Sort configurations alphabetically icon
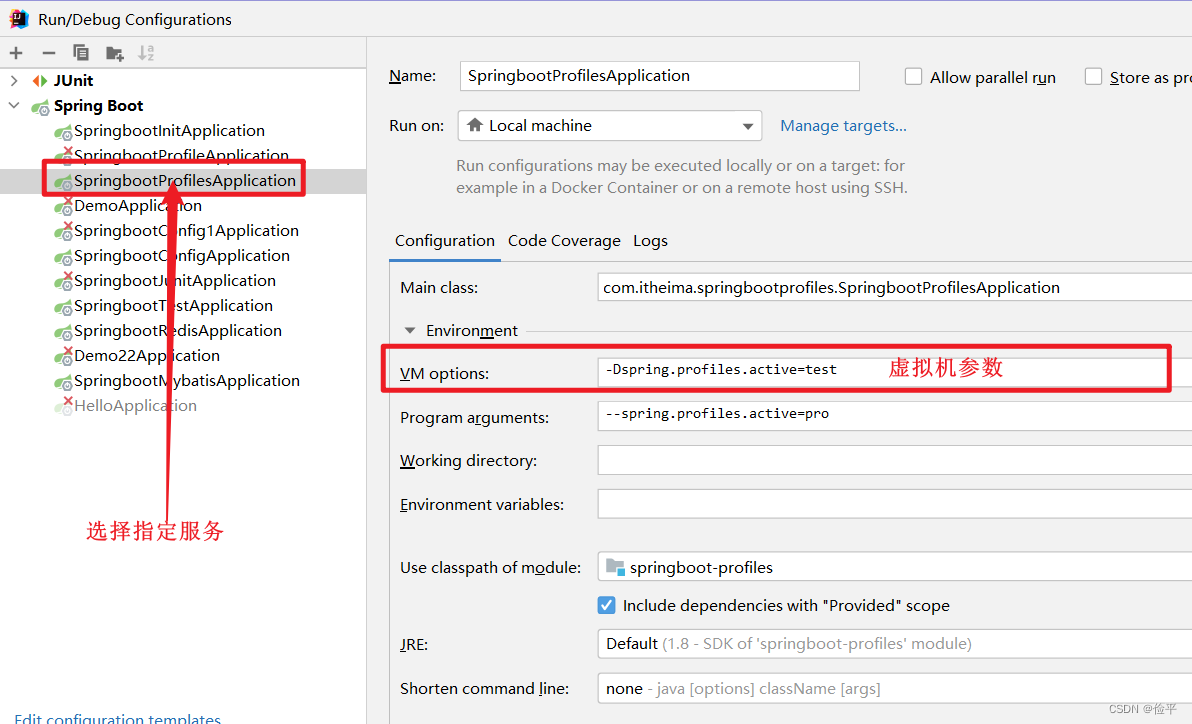 (x=146, y=52)
